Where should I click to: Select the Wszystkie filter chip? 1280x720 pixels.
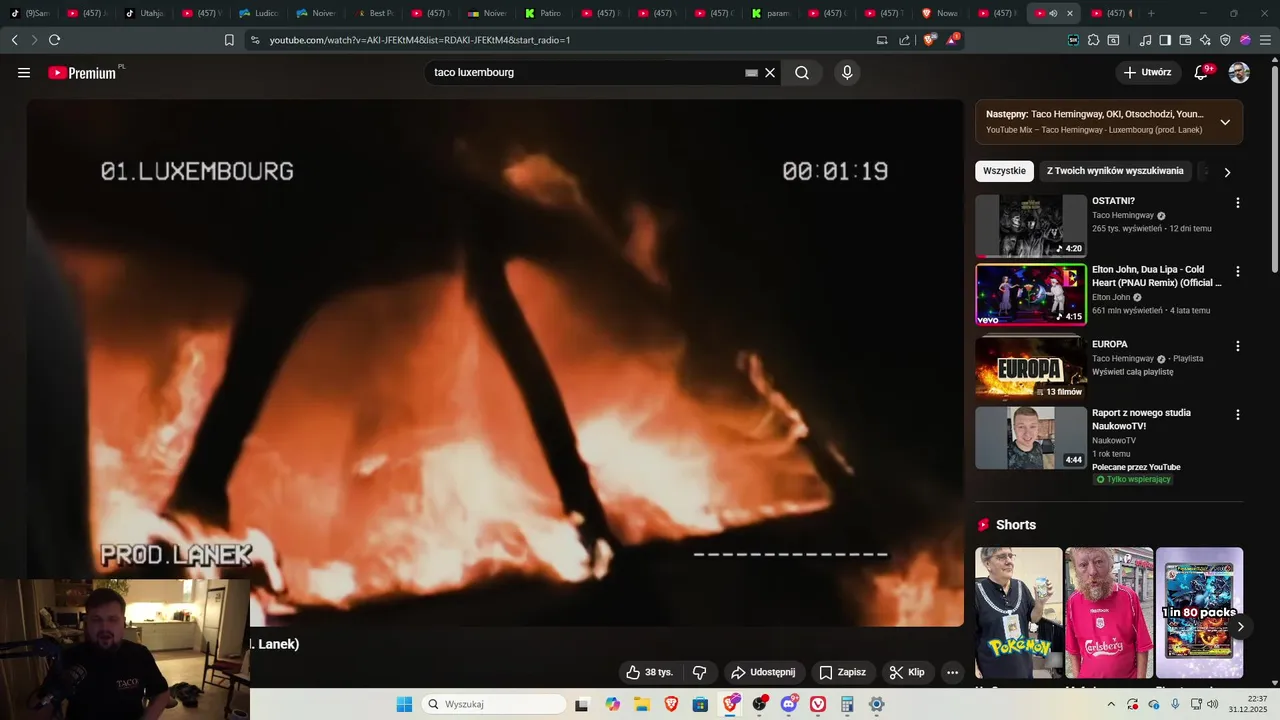1004,171
